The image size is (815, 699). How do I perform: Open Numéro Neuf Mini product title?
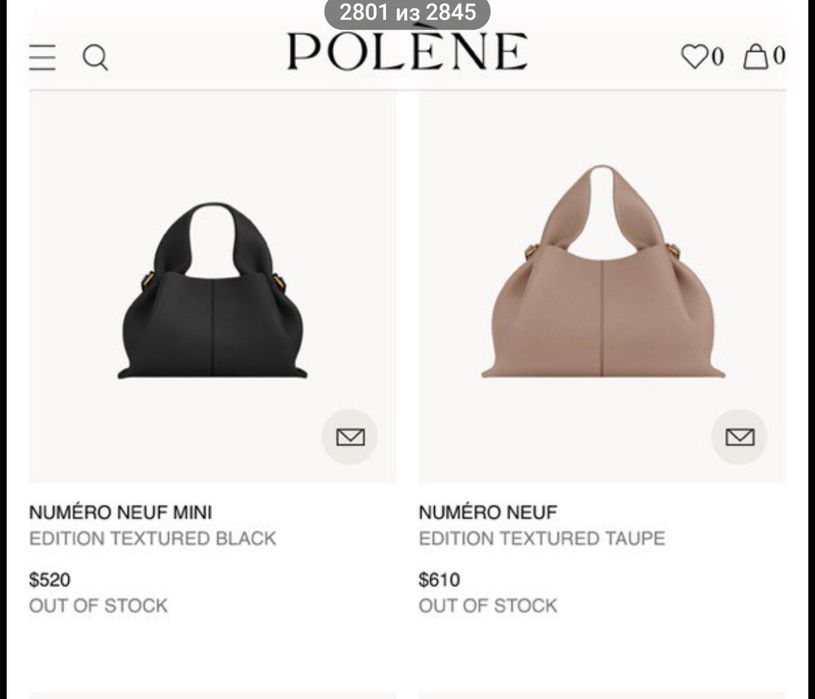[120, 513]
